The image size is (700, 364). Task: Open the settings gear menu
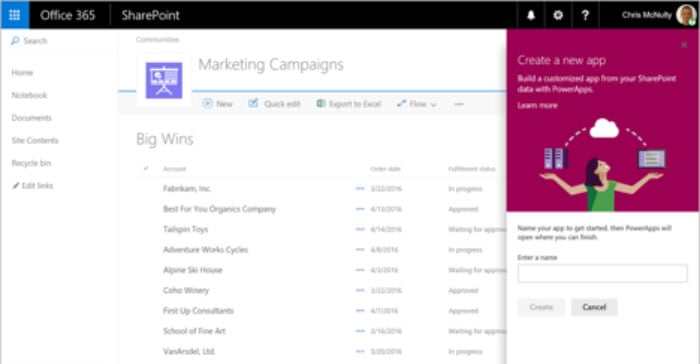558,15
